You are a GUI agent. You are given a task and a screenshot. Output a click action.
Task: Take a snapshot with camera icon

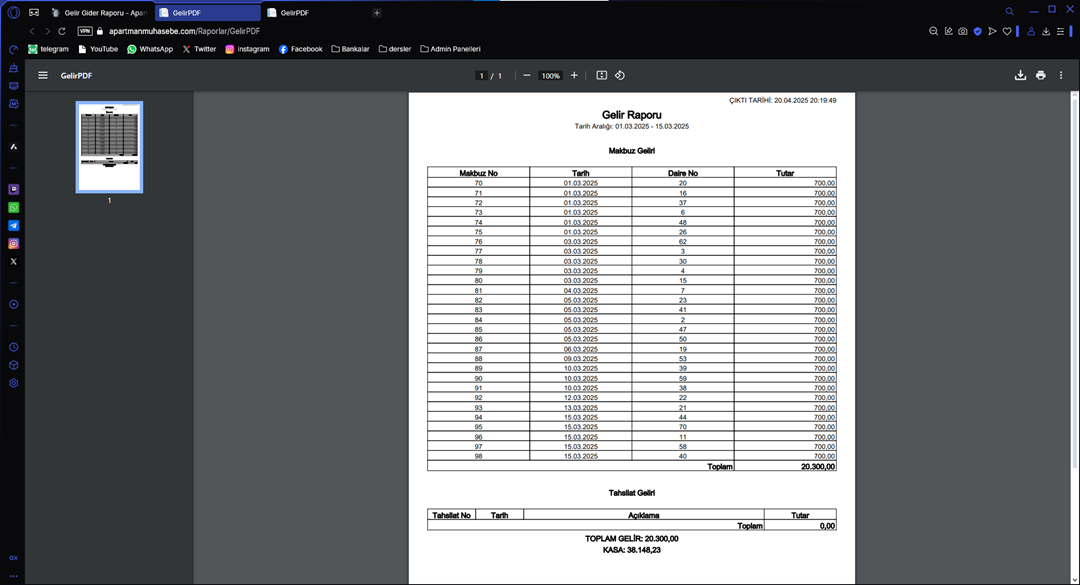(962, 31)
